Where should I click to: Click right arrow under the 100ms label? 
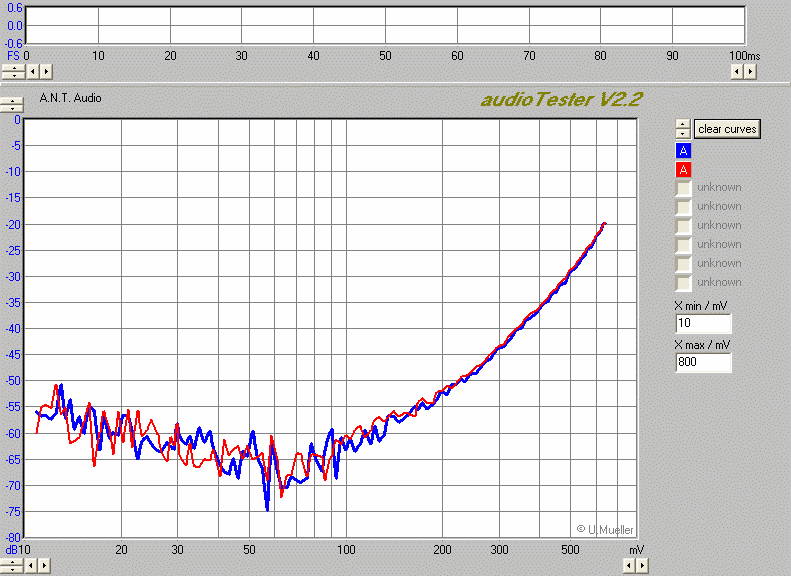[750, 72]
